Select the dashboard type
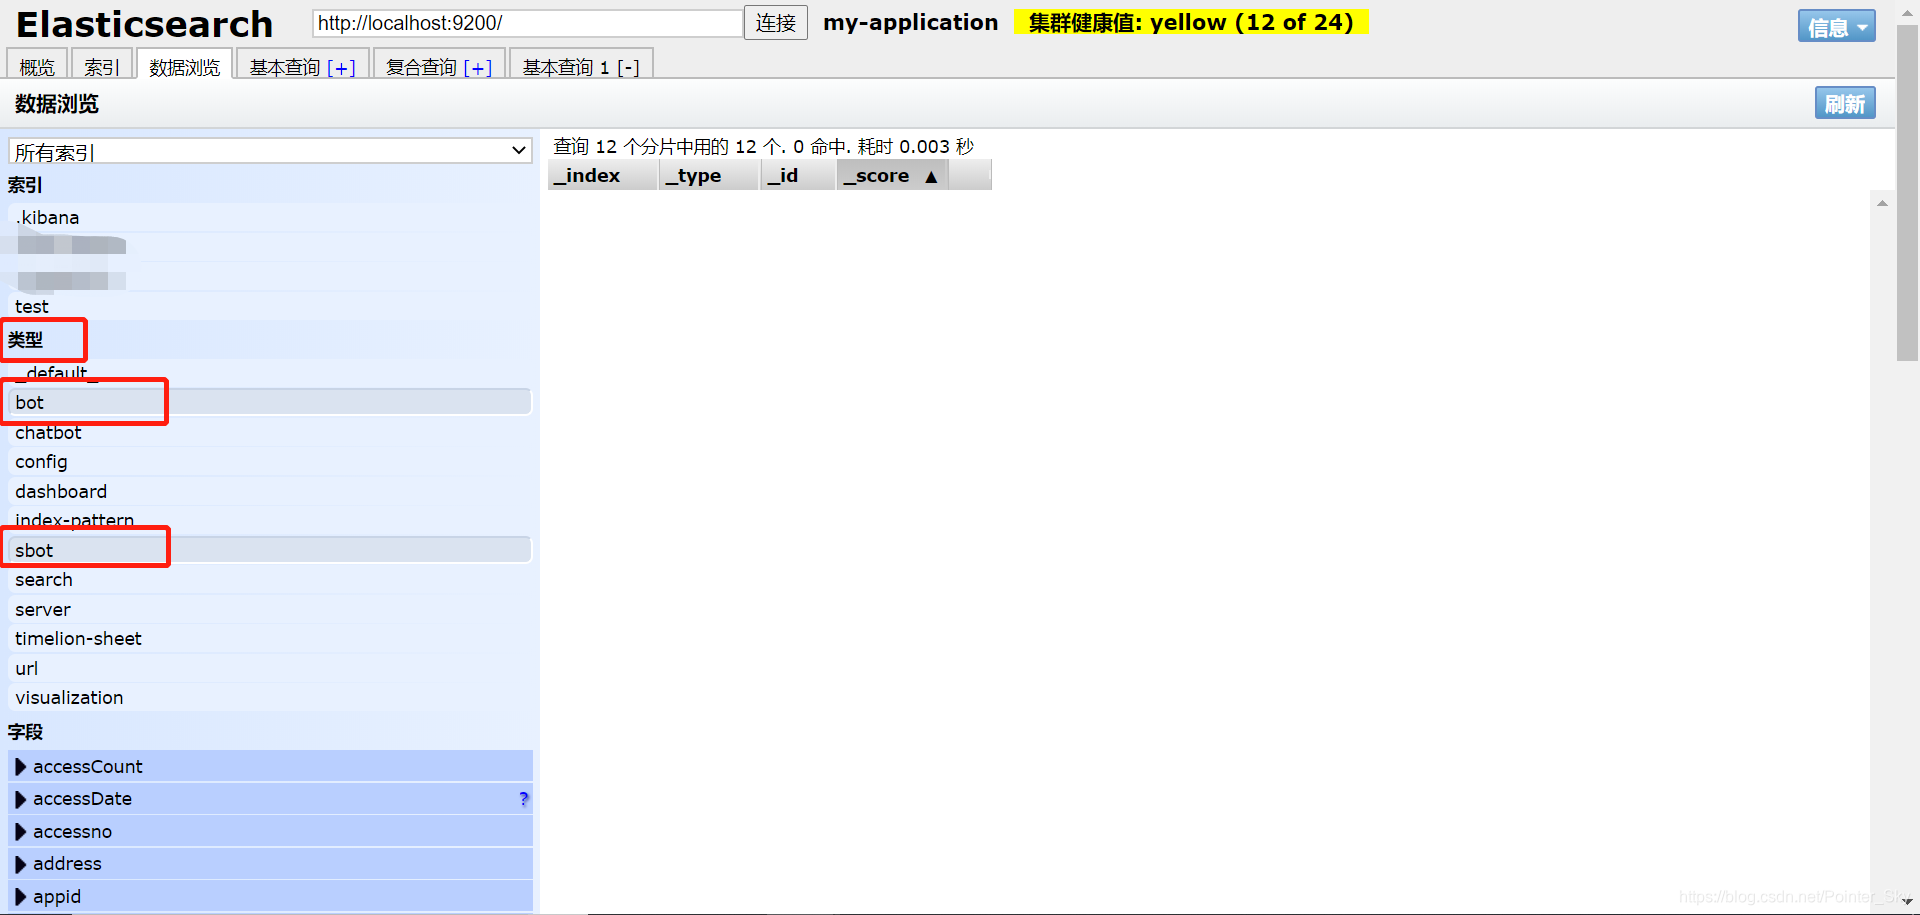This screenshot has height=915, width=1920. [270, 491]
